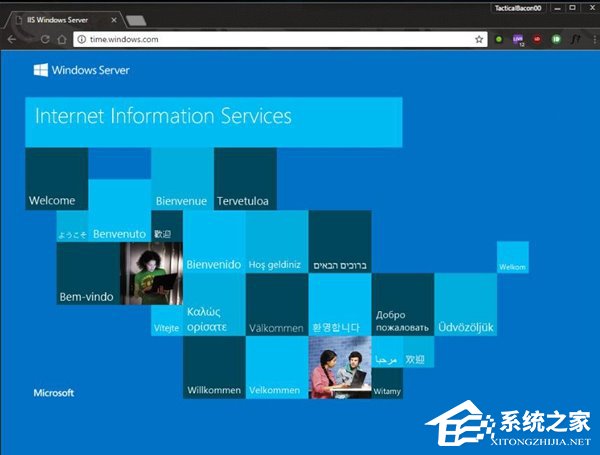Click the Bienvenue tile
This screenshot has width=600, height=455.
click(183, 179)
